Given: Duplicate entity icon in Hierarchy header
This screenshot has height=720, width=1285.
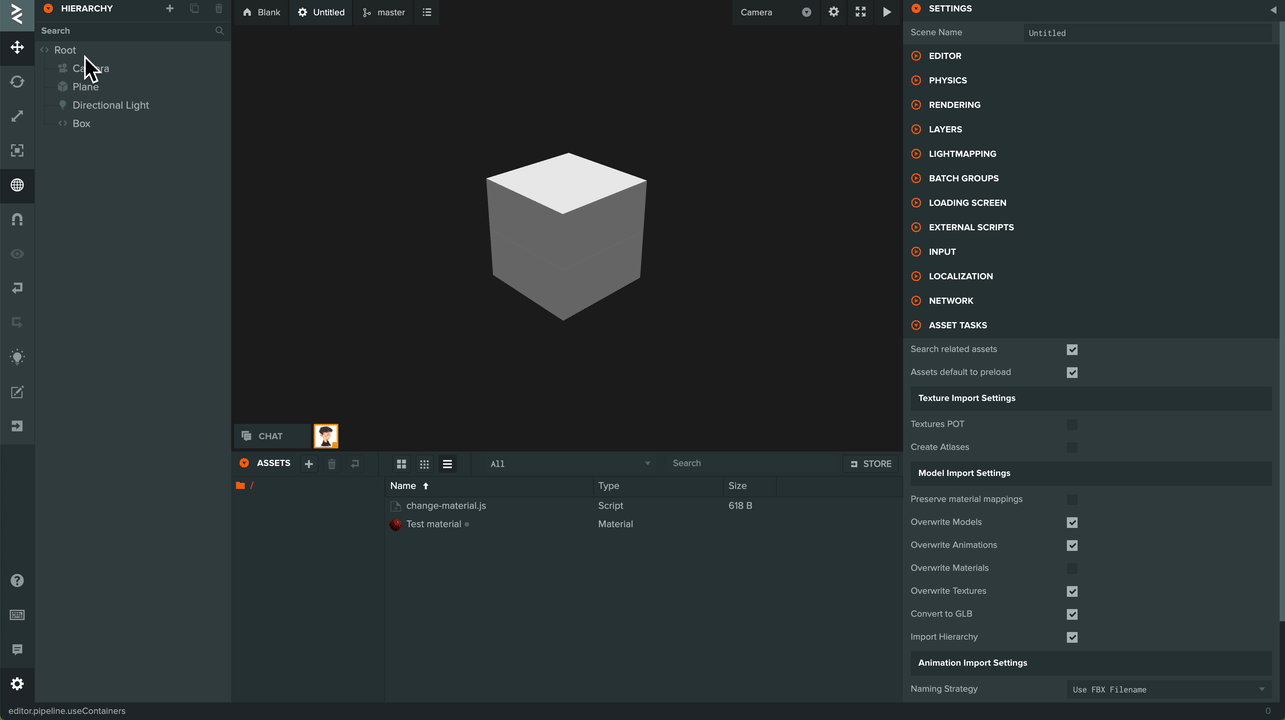Looking at the screenshot, I should point(195,9).
